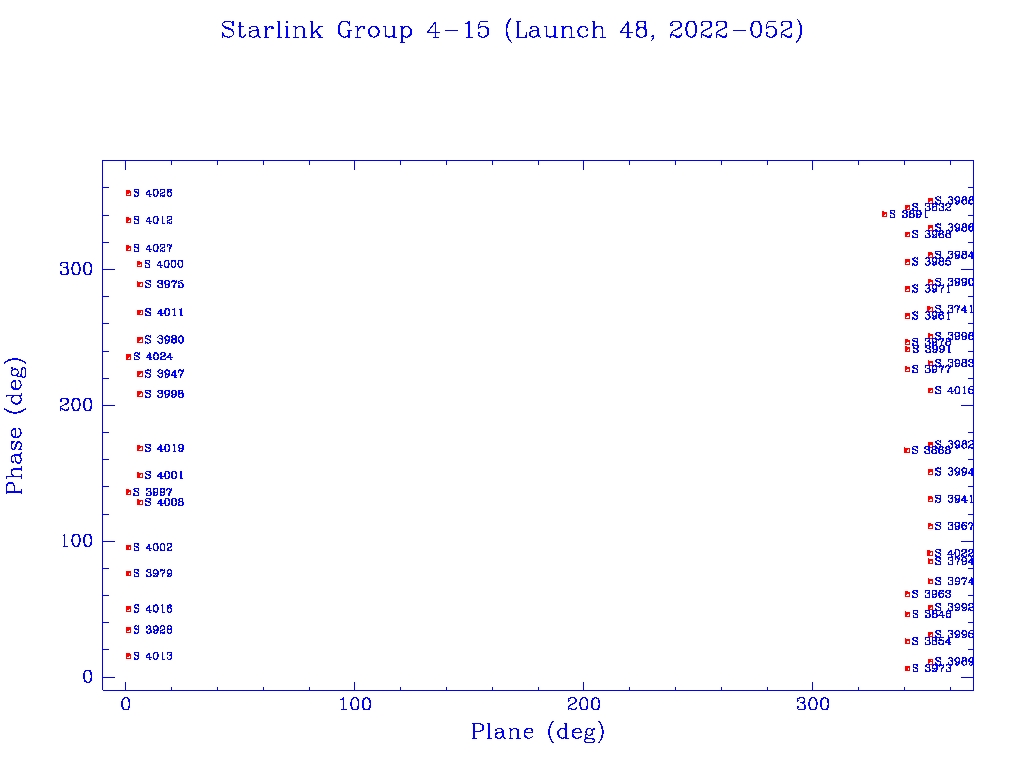Click the 0 tick label on Plane axis
Viewport: 1024px width, 768px height.
[x=125, y=704]
